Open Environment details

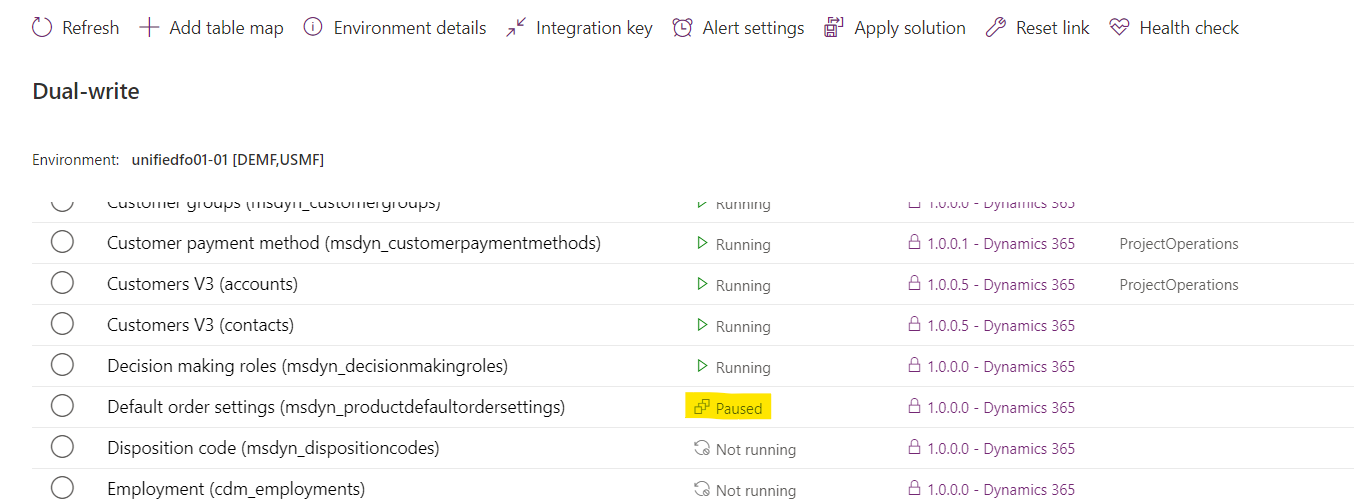coord(410,28)
